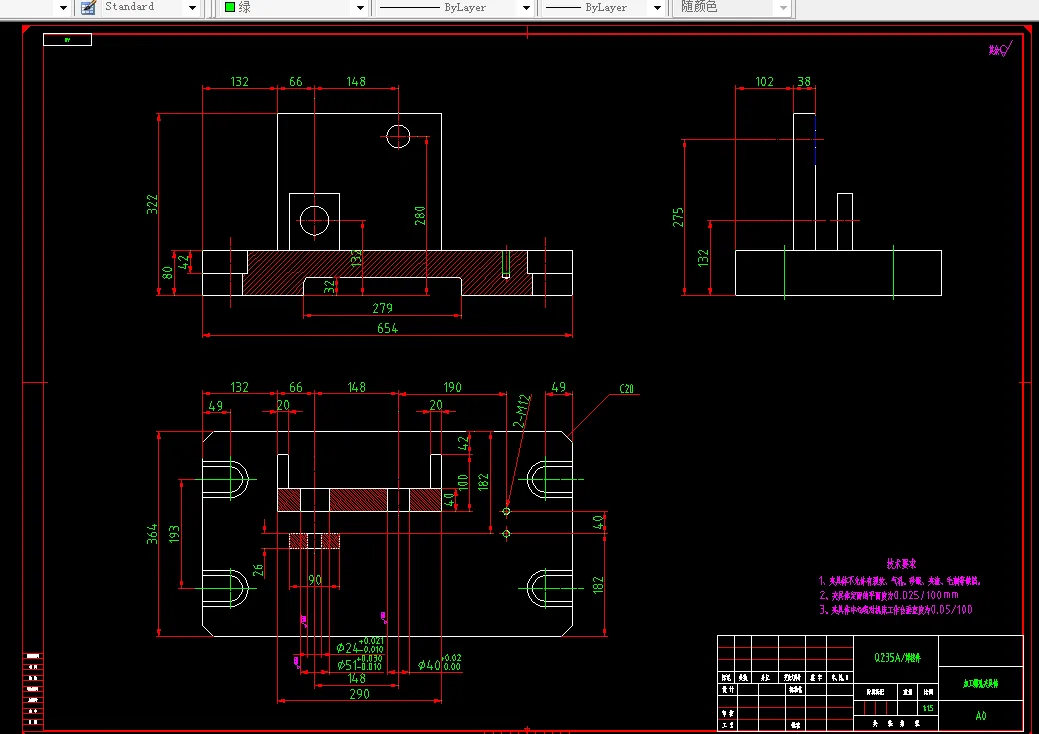
Task: Select the 290 bottom dimension
Action: coord(359,694)
